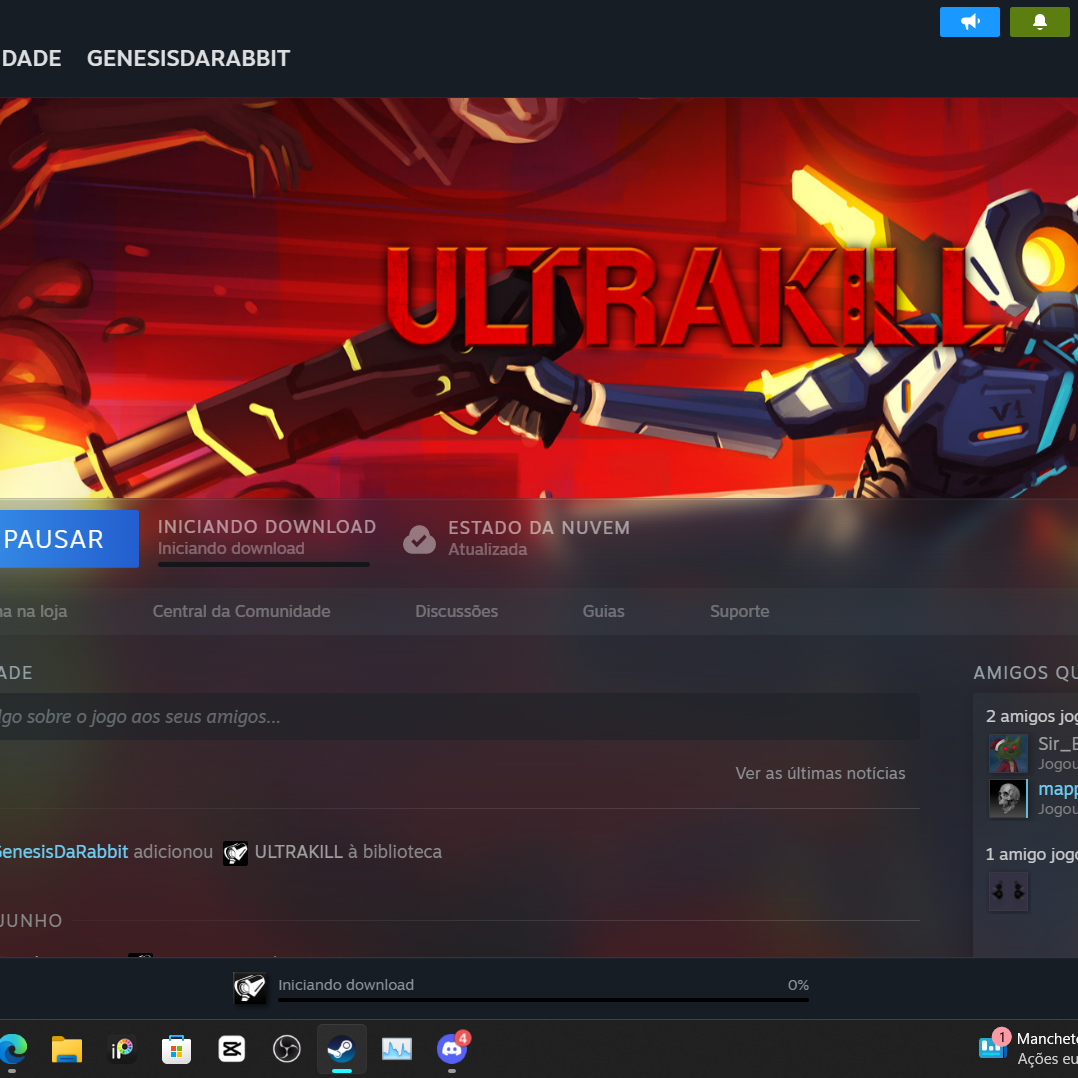Screen dimensions: 1078x1078
Task: Click the ULTRAKILL icon in activity feed
Action: (x=235, y=853)
